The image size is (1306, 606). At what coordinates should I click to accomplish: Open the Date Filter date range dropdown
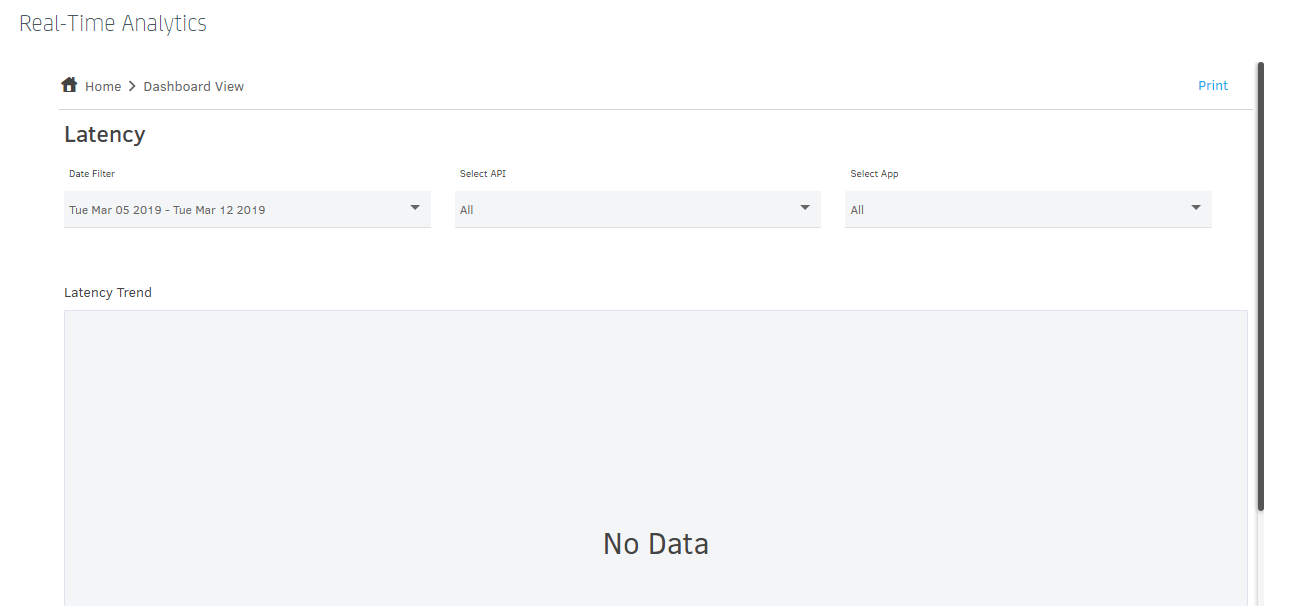tap(247, 209)
